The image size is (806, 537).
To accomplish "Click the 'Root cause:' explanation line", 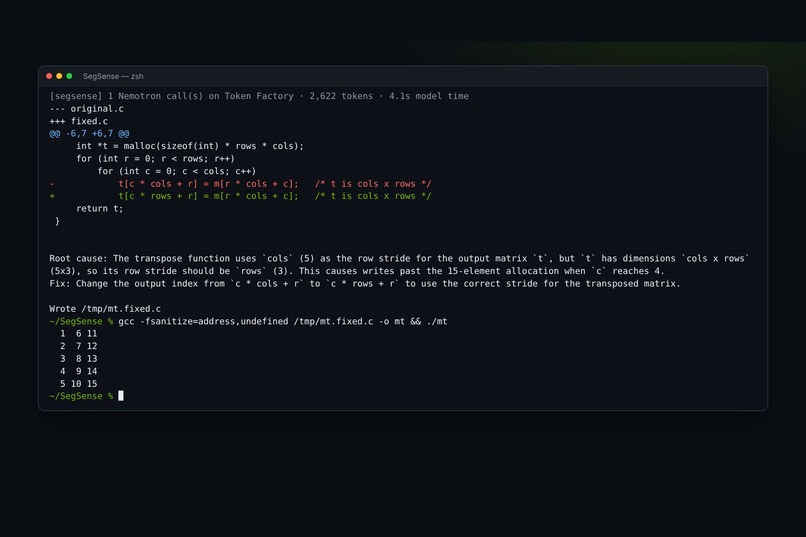I will (x=399, y=258).
